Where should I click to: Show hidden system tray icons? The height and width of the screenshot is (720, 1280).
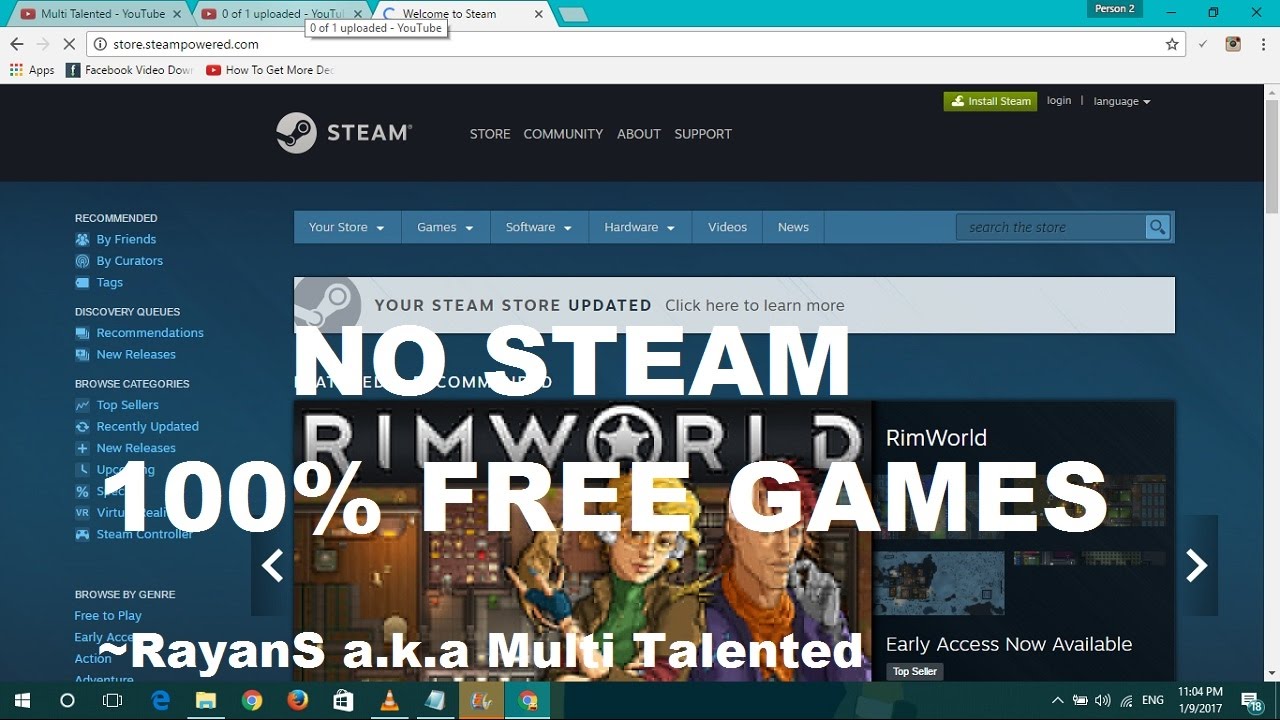point(1057,700)
